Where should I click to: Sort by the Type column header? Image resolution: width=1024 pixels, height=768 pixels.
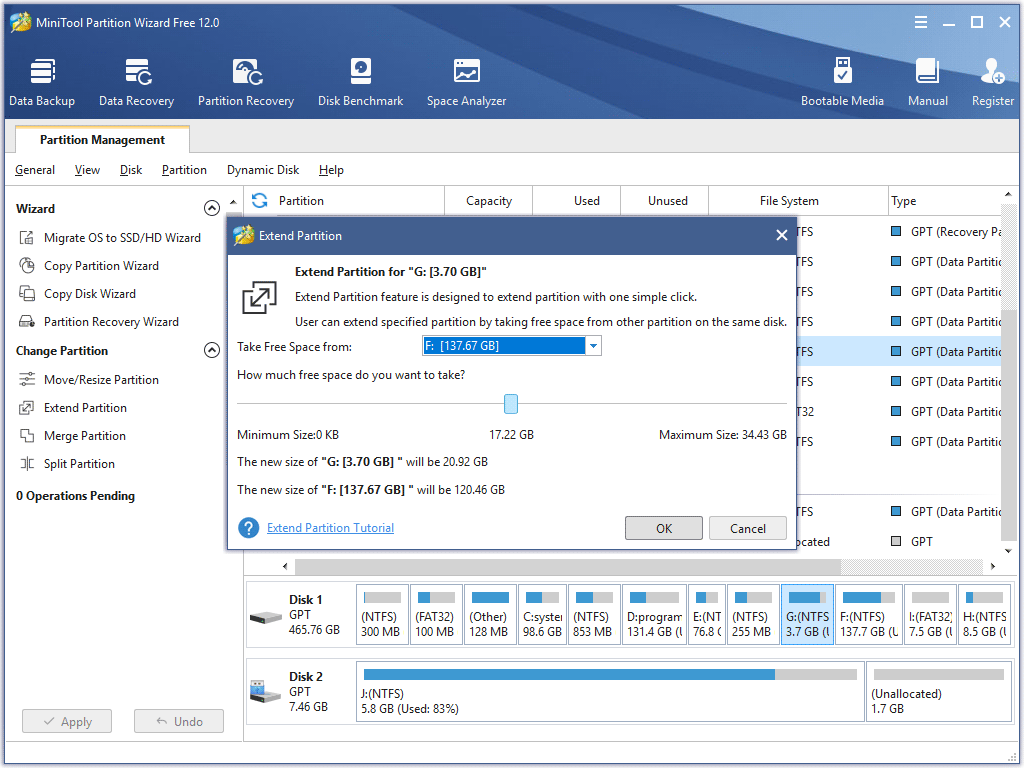click(944, 200)
